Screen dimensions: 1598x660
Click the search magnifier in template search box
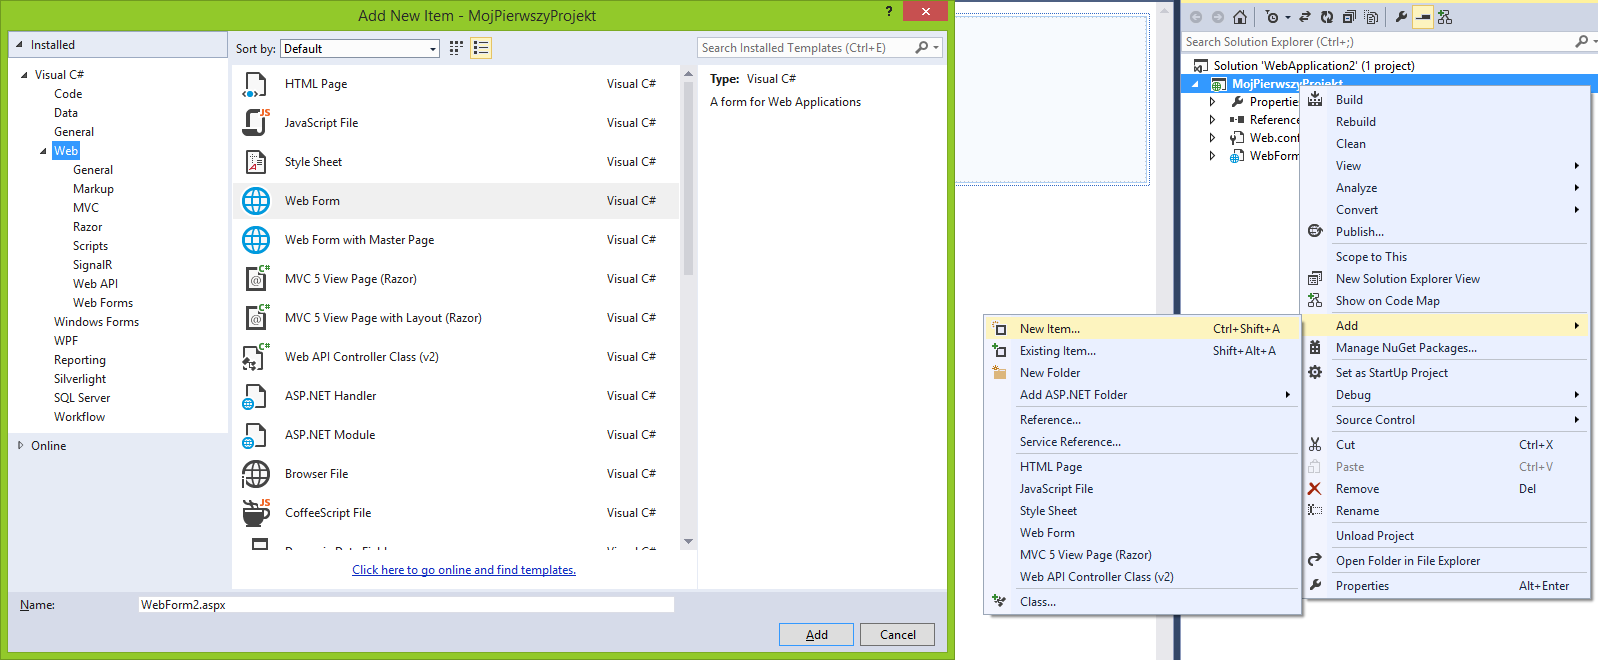[922, 48]
